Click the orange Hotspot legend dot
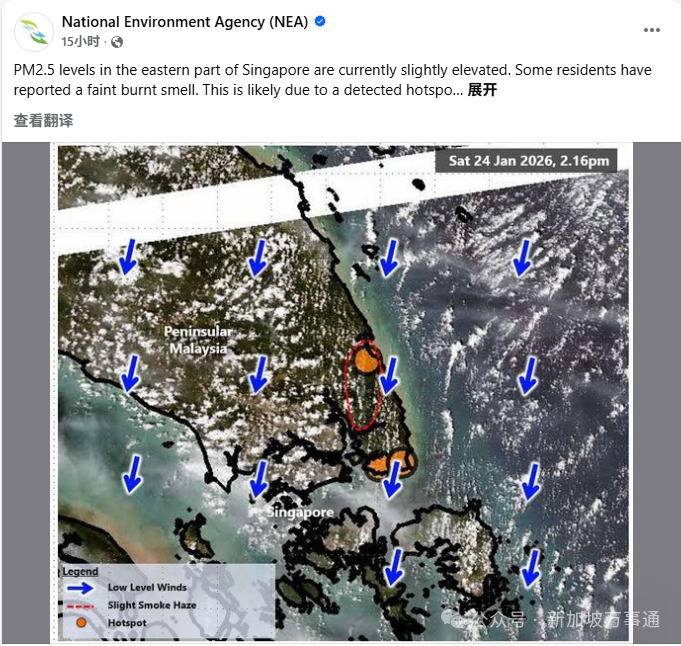Screen dimensions: 681x646 [81, 623]
